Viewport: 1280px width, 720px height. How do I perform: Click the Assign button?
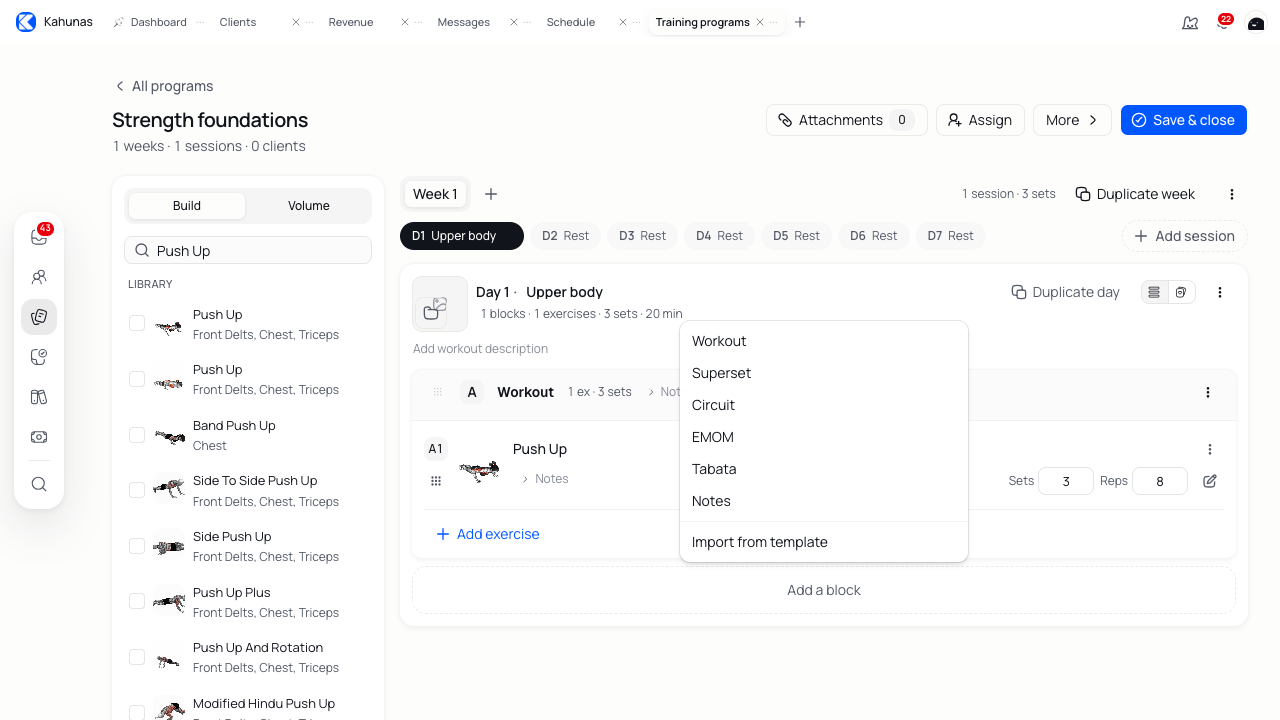[x=980, y=120]
